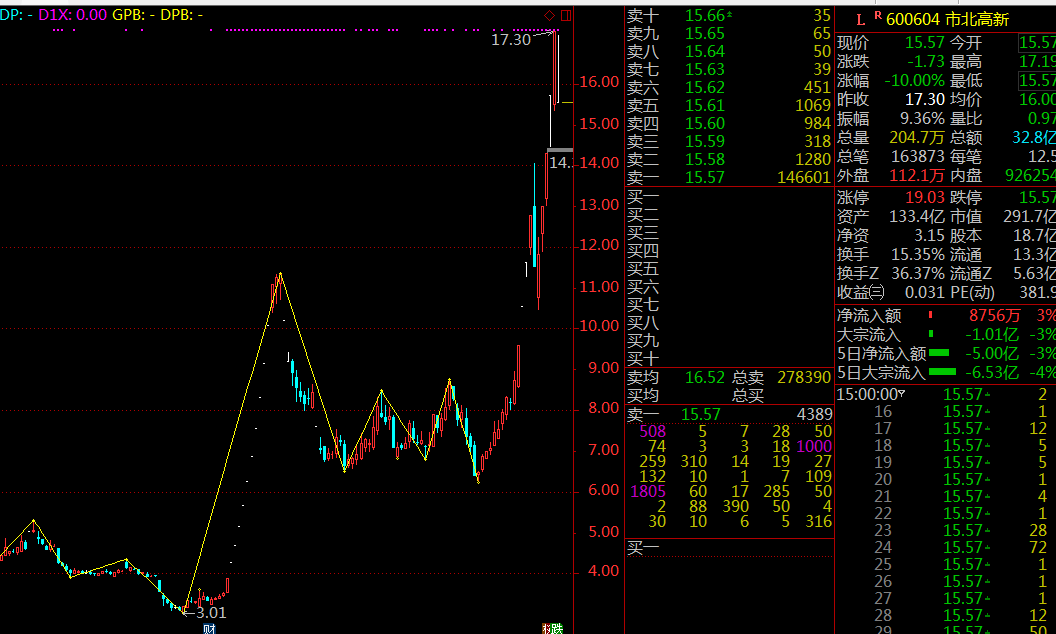Viewport: 1056px width, 634px height.
Task: Click the 买一 row in buy orders
Action: coord(643,196)
